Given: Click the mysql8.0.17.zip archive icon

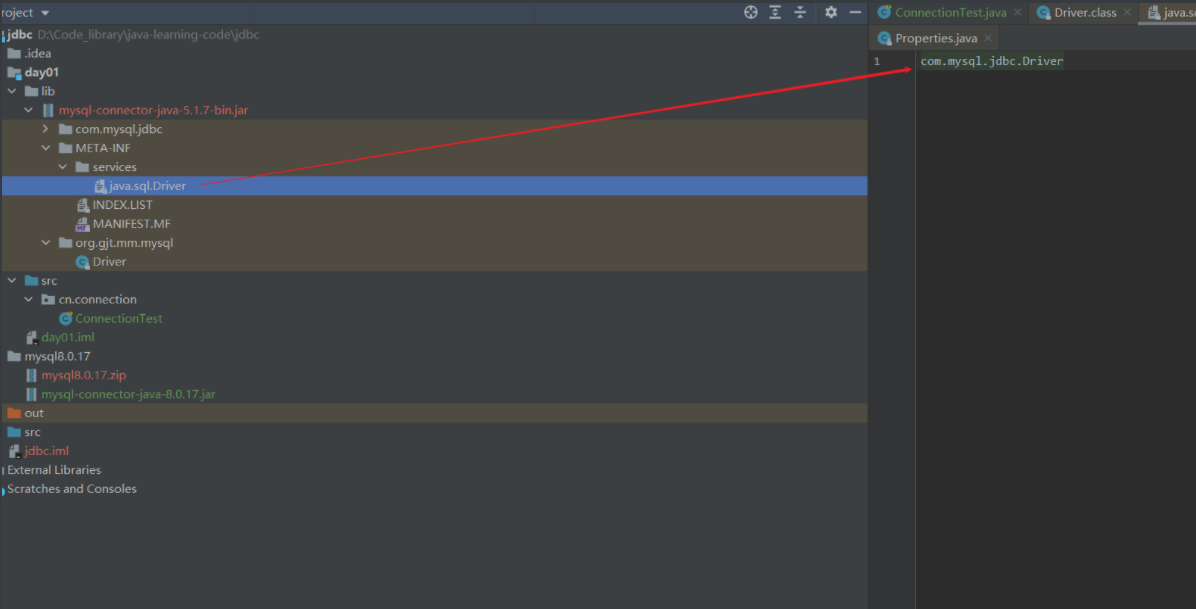Looking at the screenshot, I should (x=31, y=375).
